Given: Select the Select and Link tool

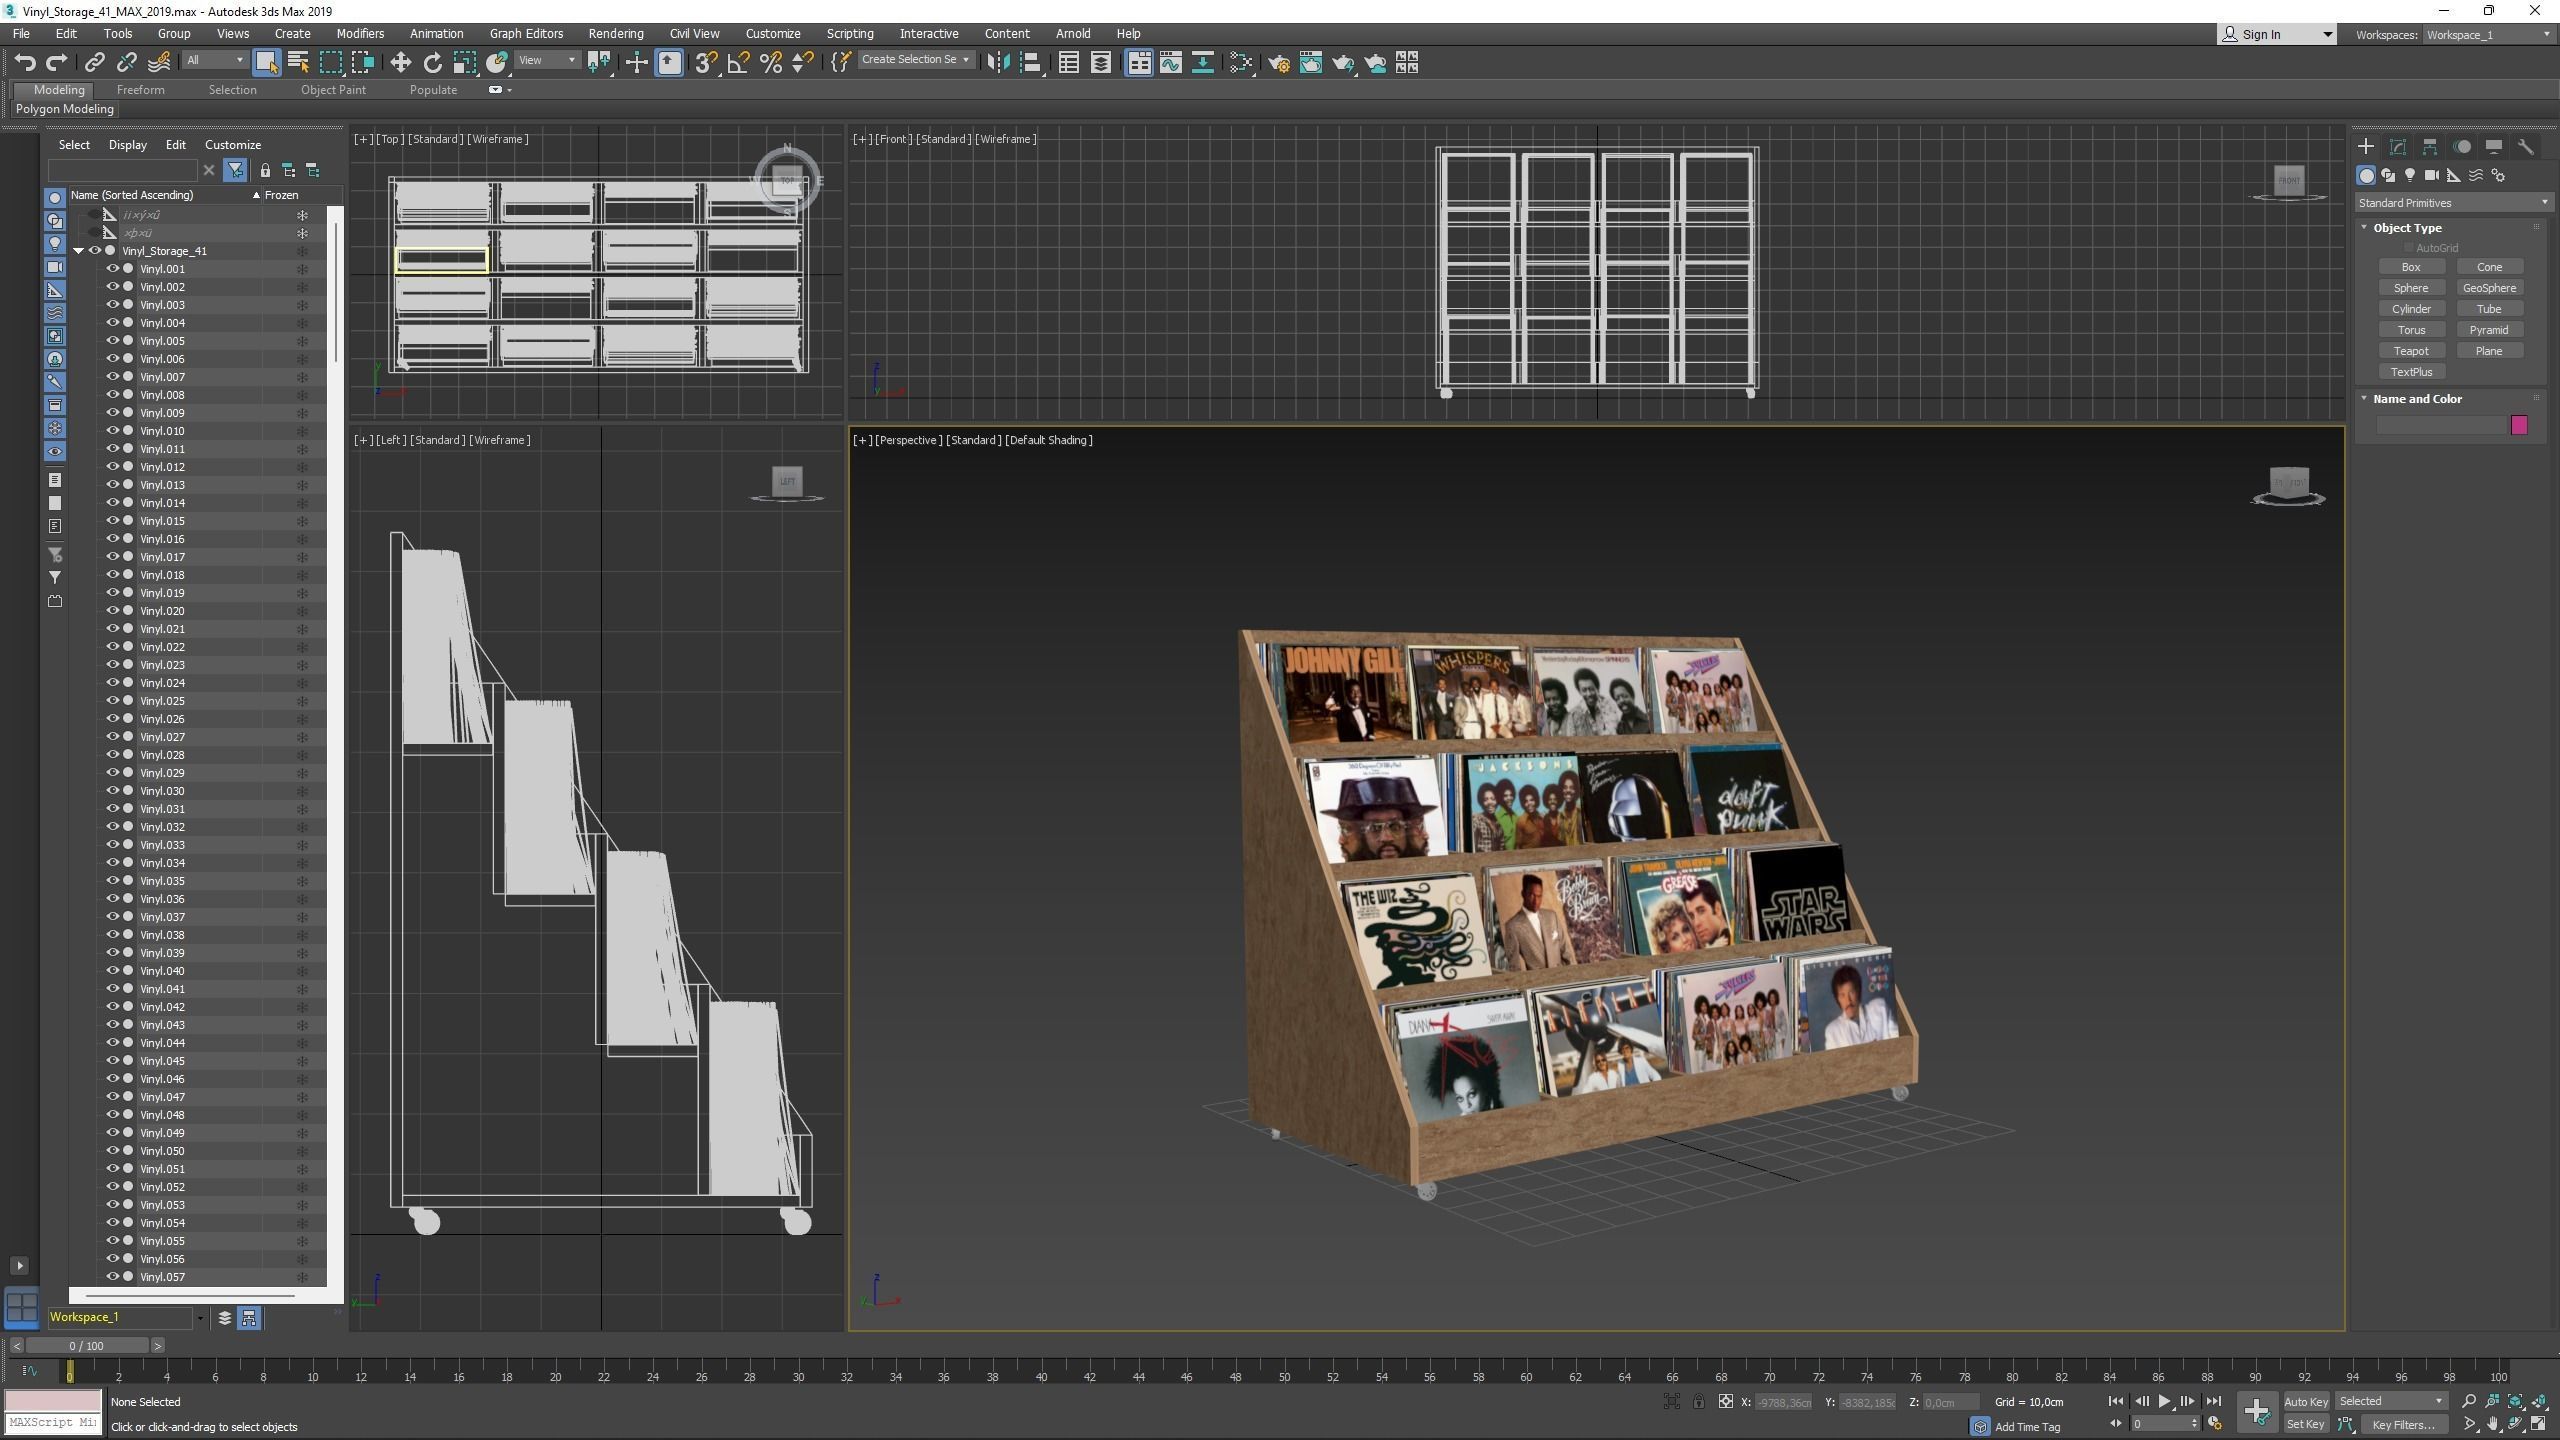Looking at the screenshot, I should coord(94,63).
